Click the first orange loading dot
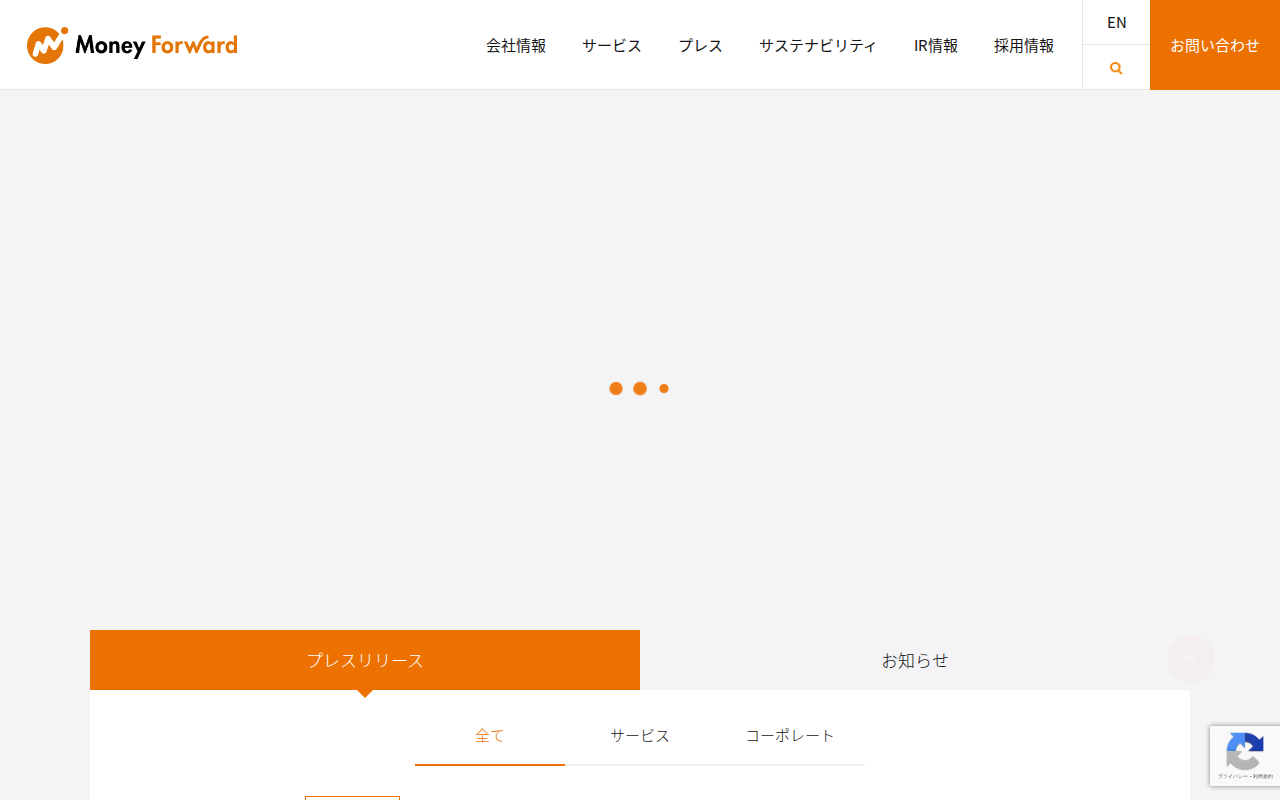Image resolution: width=1280 pixels, height=800 pixels. [x=616, y=388]
